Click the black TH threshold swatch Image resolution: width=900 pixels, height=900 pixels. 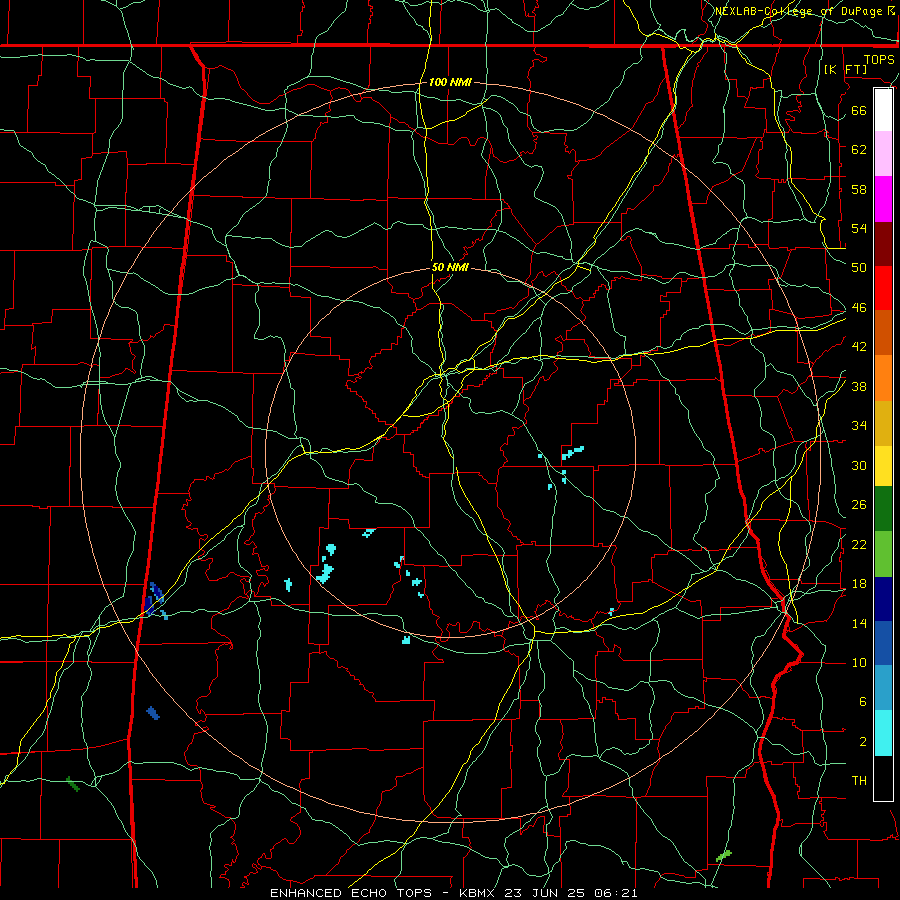[x=883, y=778]
